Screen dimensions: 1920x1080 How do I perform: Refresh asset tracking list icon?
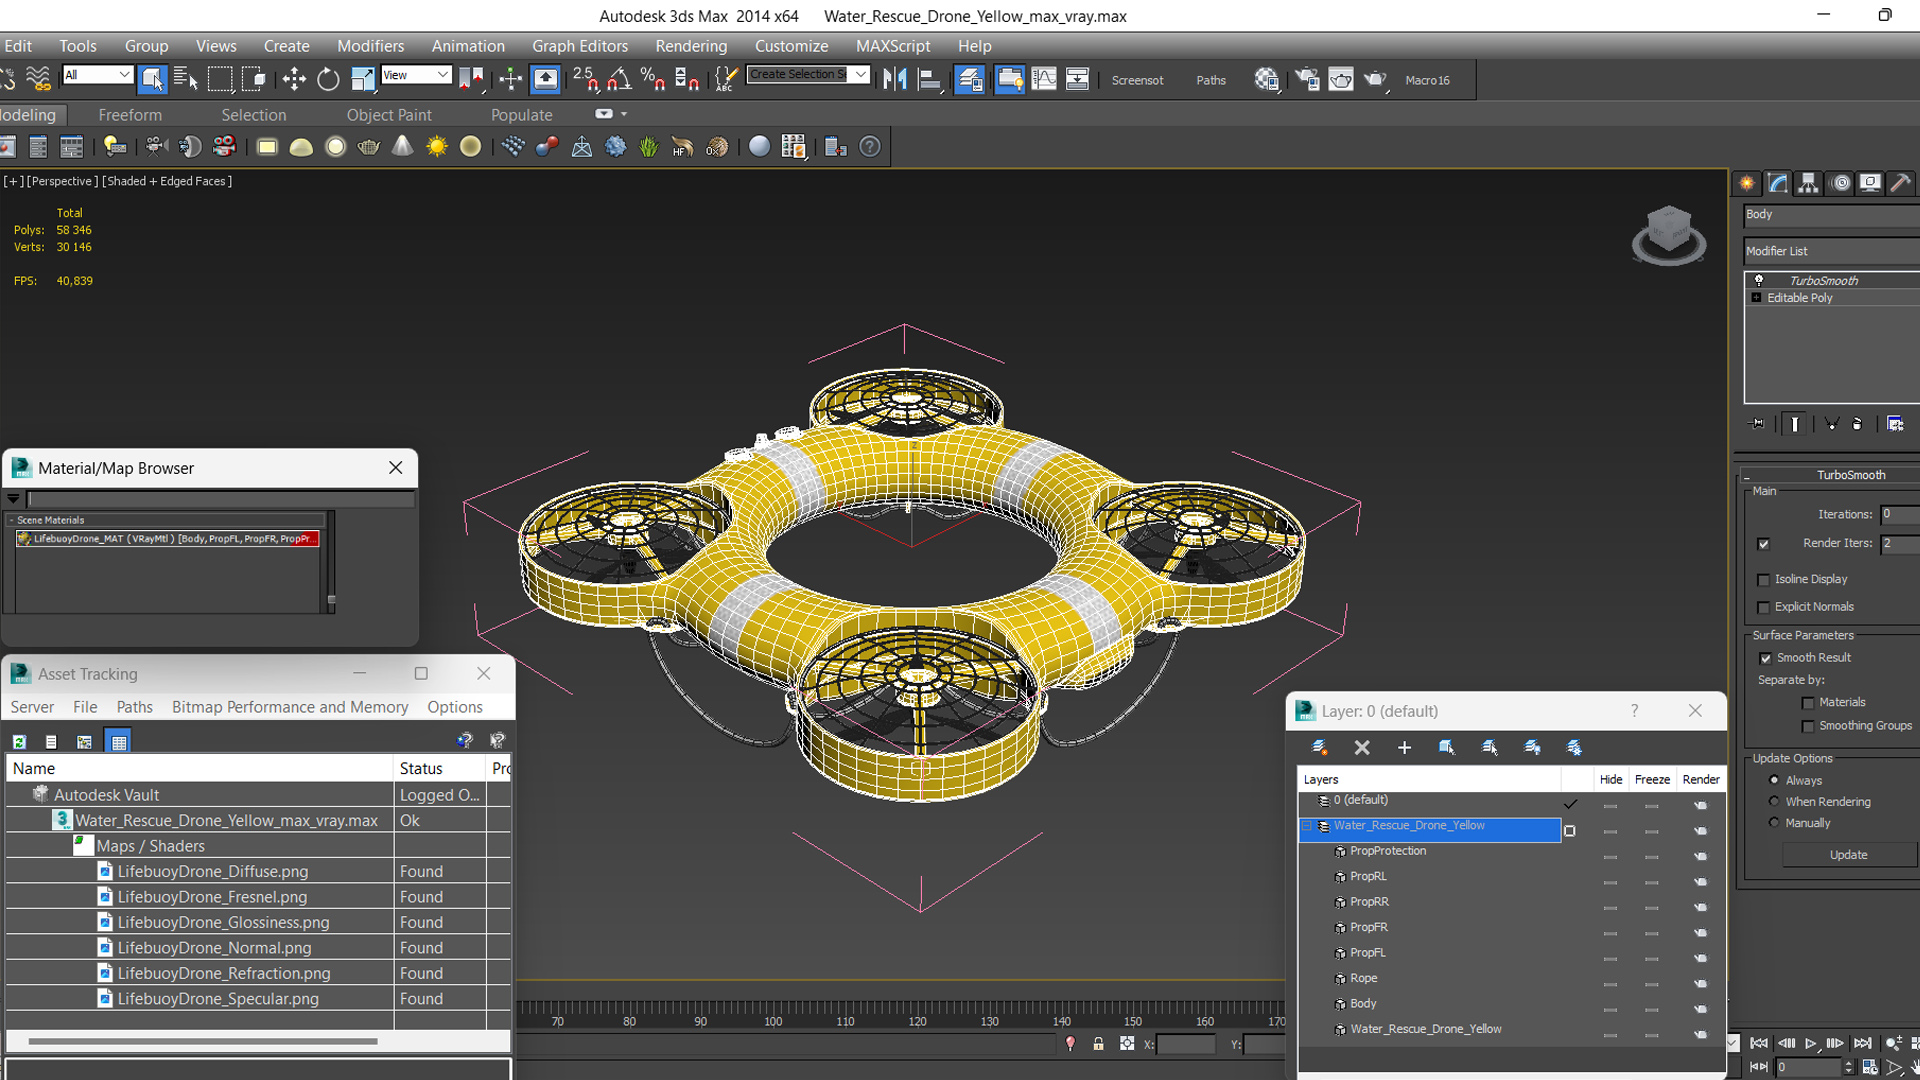click(x=19, y=741)
